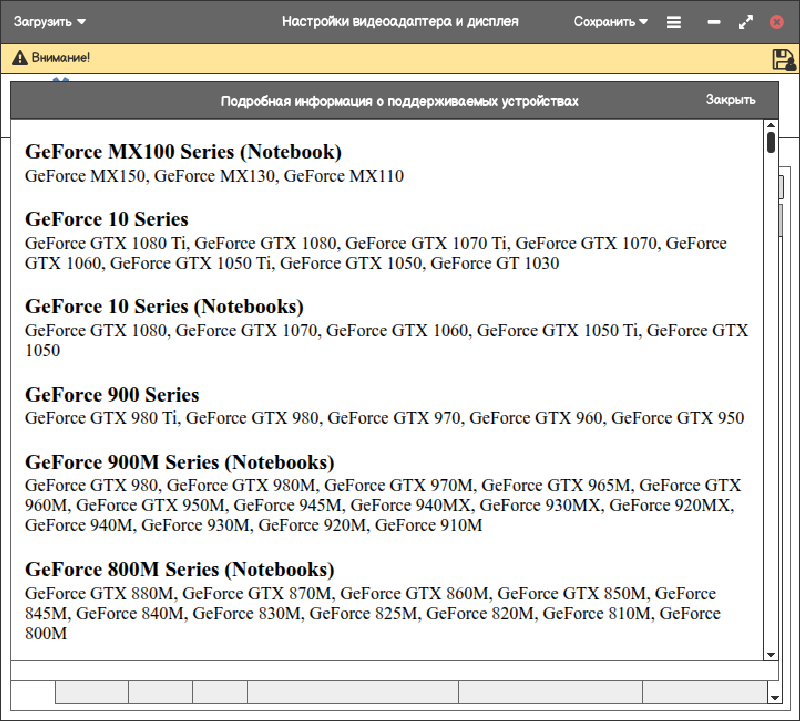Click the panel title Подробная информация о поддерживаемых устройствах
This screenshot has width=800, height=721.
(x=399, y=101)
